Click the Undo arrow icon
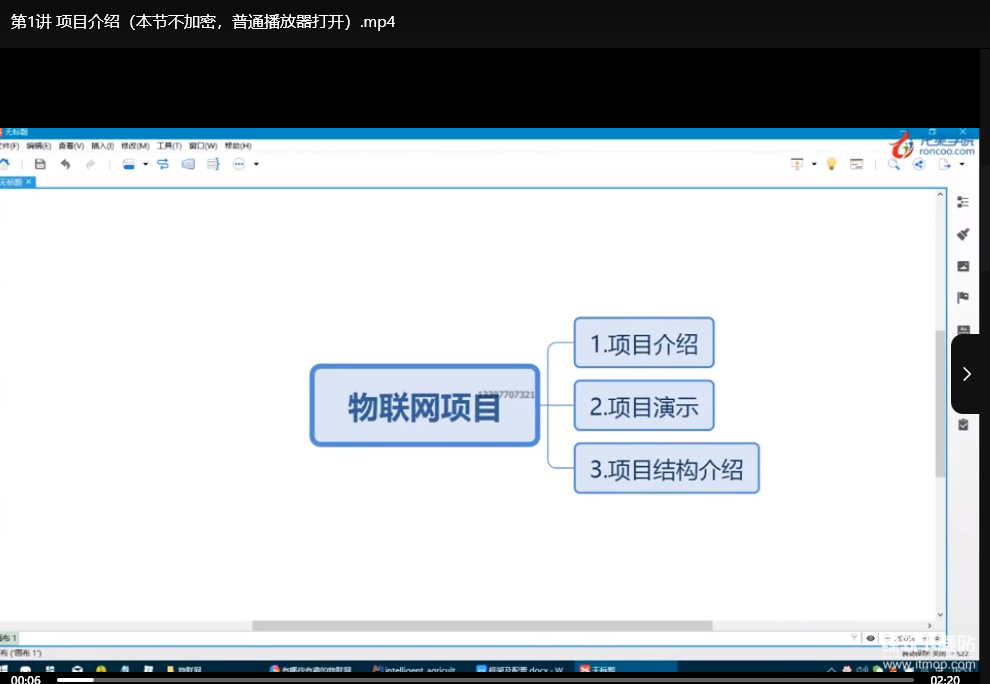Viewport: 990px width, 684px height. click(65, 164)
